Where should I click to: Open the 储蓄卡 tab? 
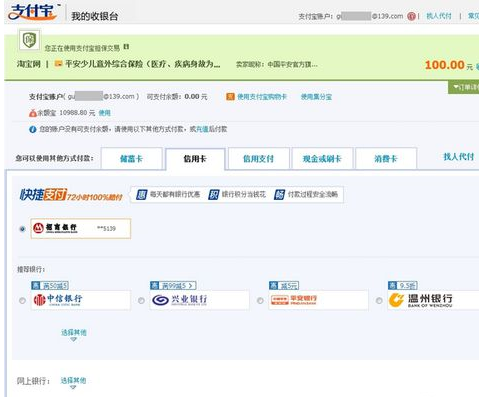pos(131,159)
